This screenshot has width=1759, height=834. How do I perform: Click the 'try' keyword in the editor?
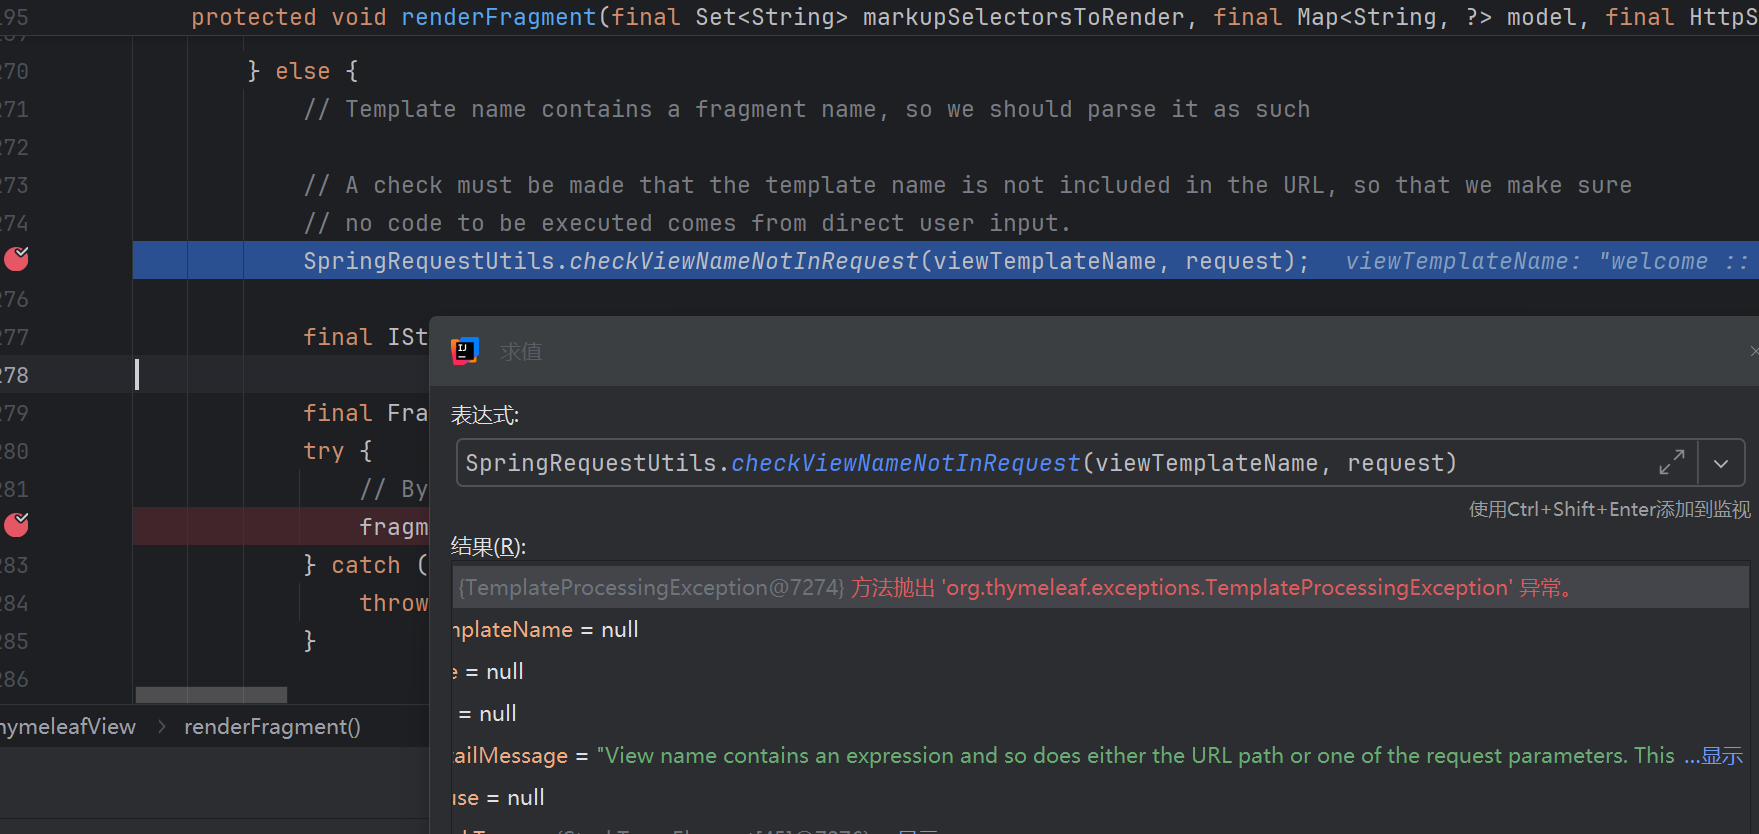[x=323, y=451]
